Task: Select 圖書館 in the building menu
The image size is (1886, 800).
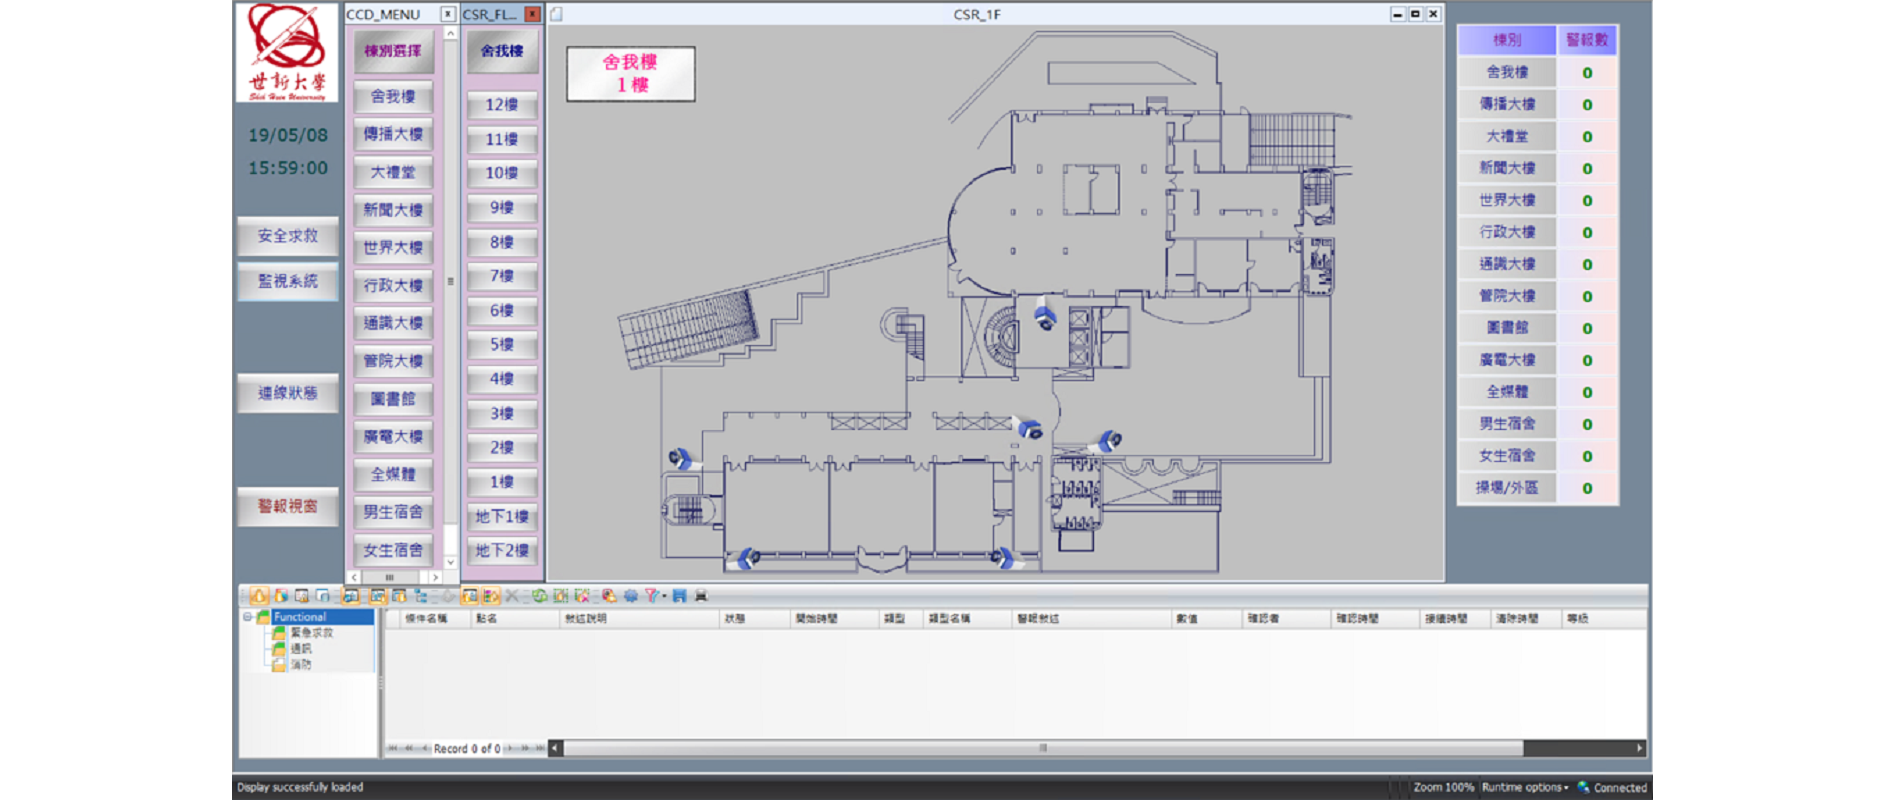Action: click(393, 399)
